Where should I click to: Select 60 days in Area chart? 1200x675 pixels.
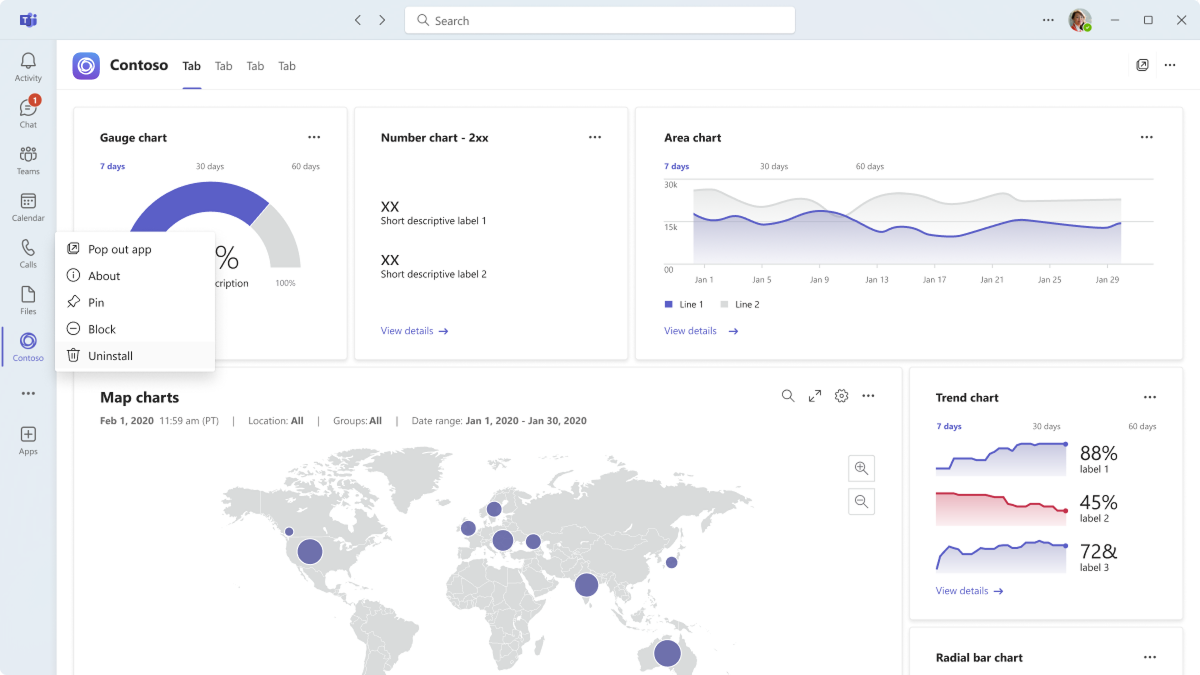click(870, 166)
